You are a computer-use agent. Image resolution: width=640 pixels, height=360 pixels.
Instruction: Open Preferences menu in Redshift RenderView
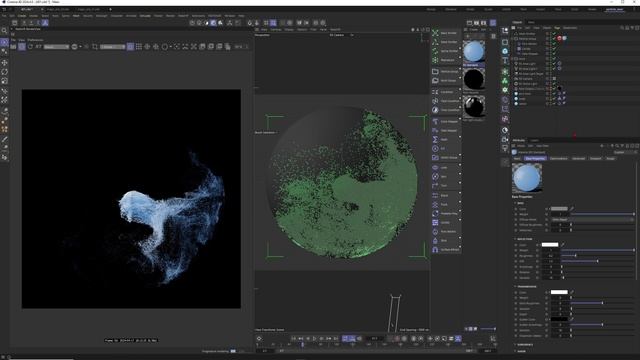point(35,40)
